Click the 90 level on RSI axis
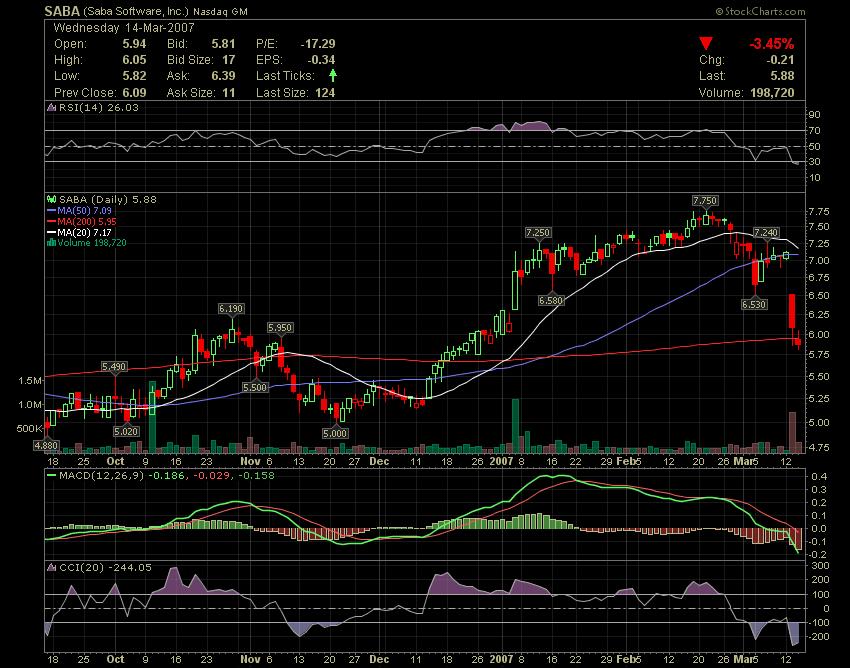 (x=815, y=114)
